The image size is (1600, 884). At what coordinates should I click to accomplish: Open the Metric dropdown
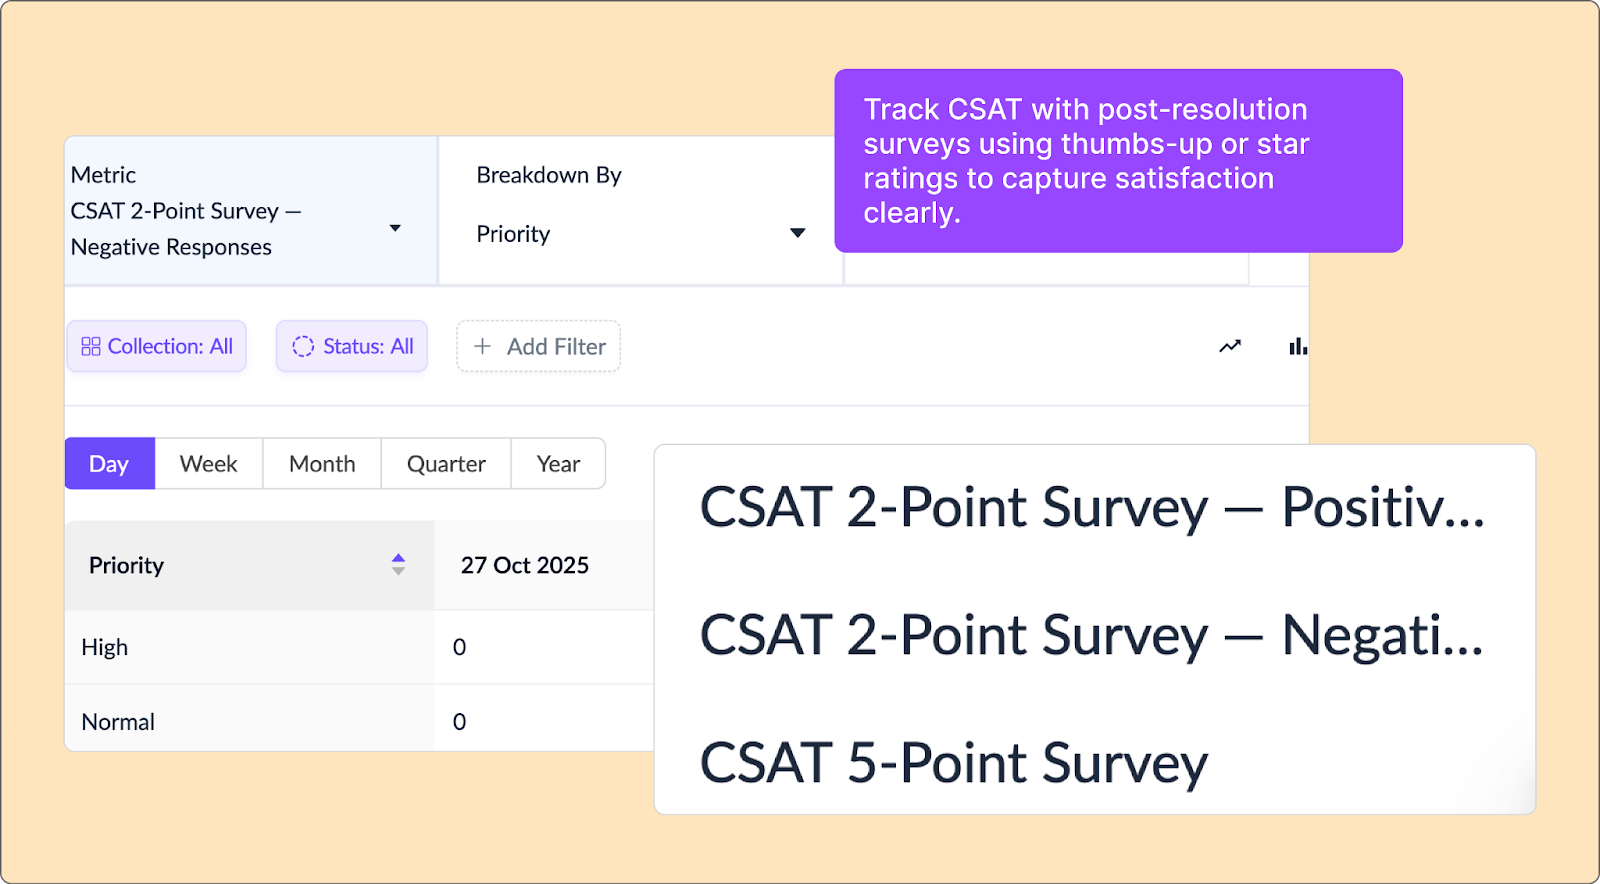[250, 211]
